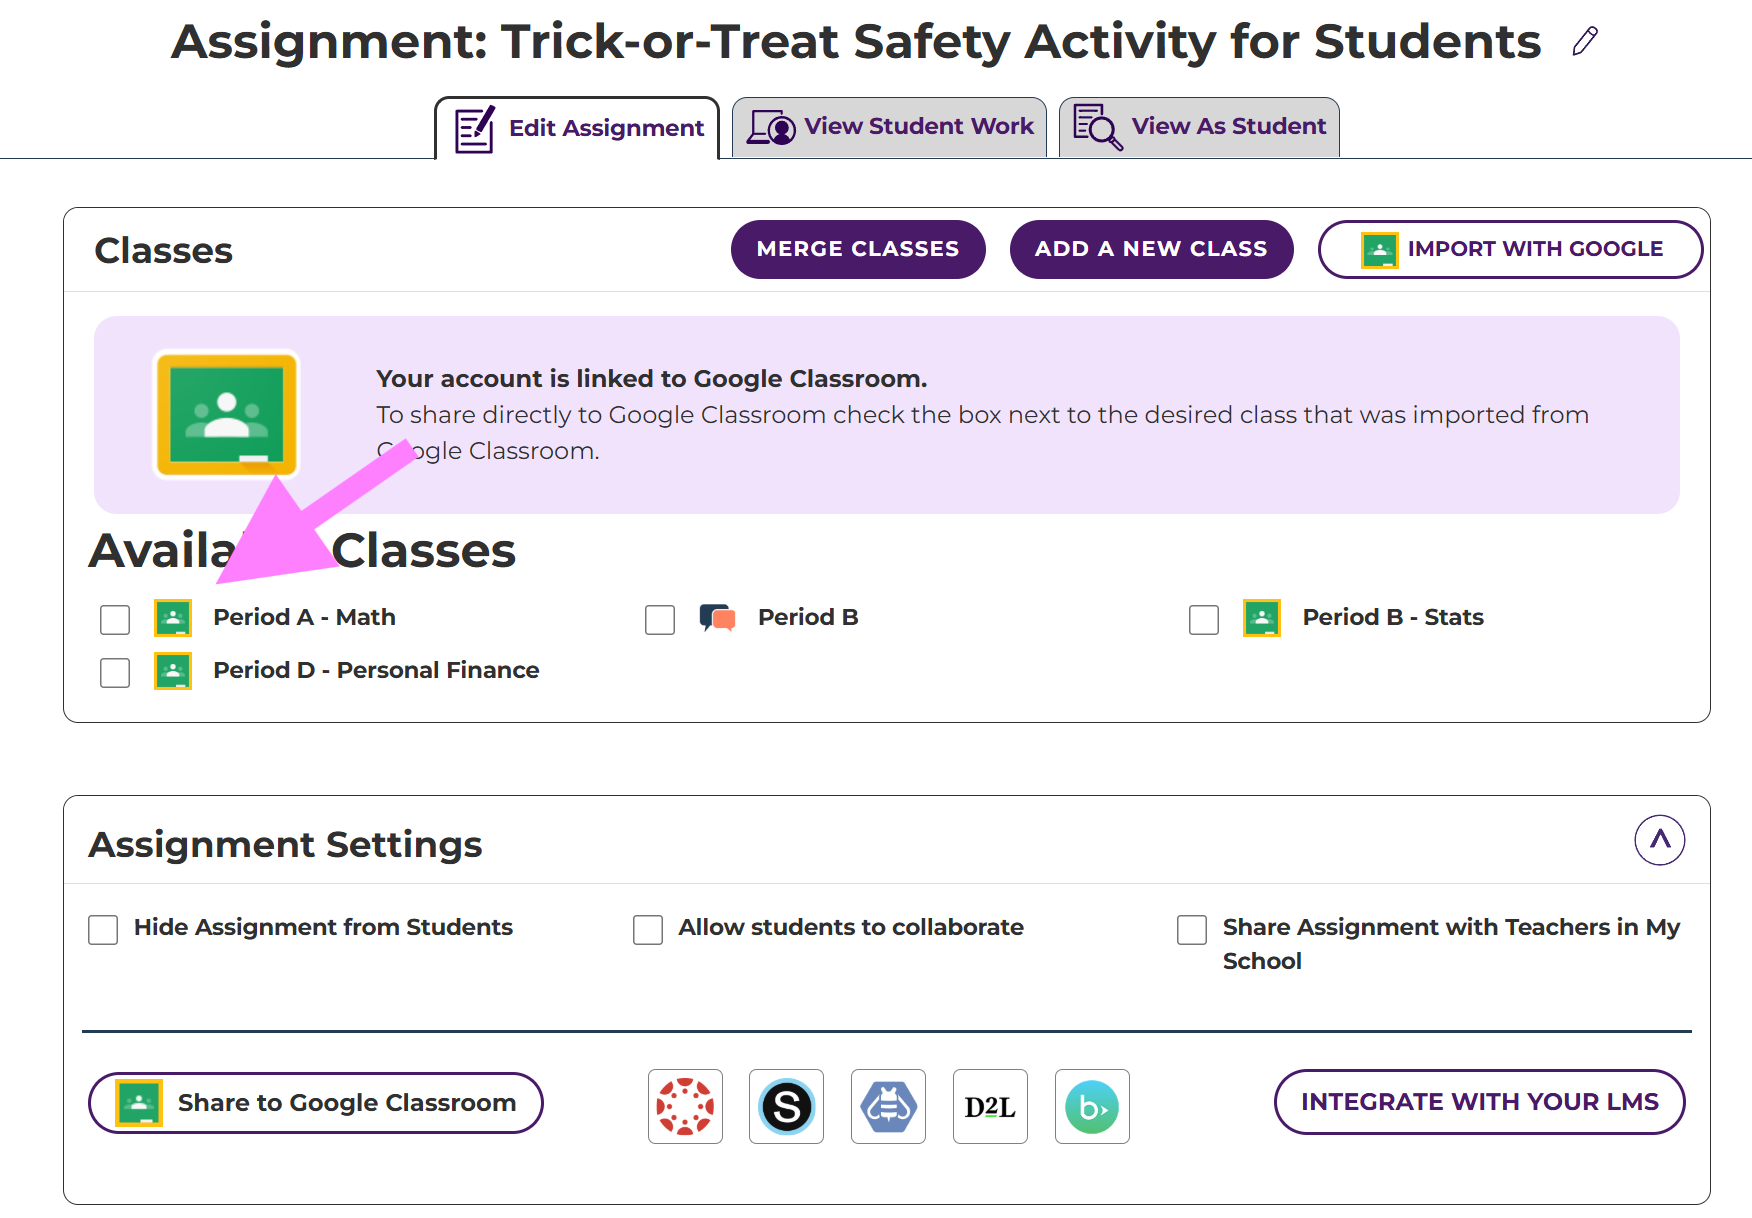This screenshot has height=1218, width=1752.
Task: Toggle Allow students to collaborate
Action: click(648, 930)
